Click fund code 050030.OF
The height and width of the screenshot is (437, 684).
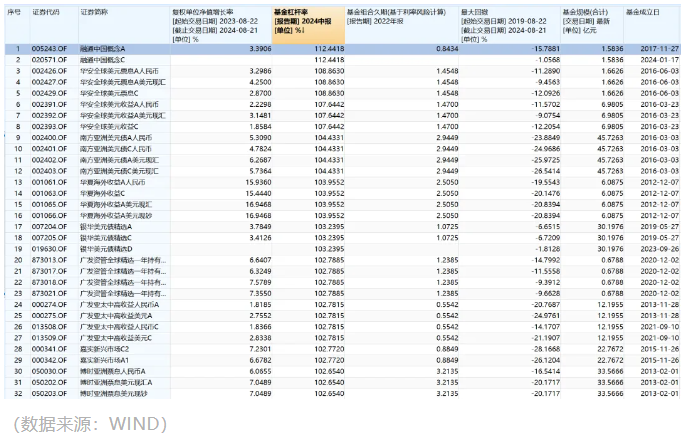49,371
